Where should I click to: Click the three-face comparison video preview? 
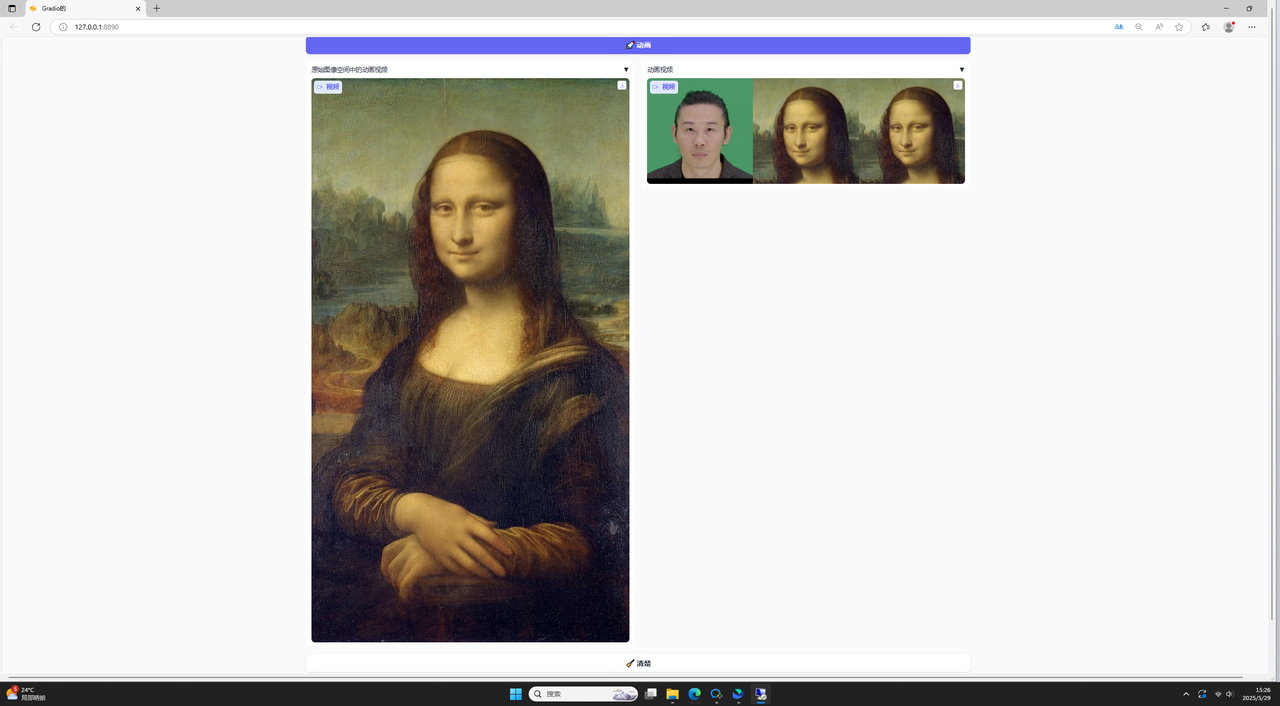pyautogui.click(x=806, y=131)
